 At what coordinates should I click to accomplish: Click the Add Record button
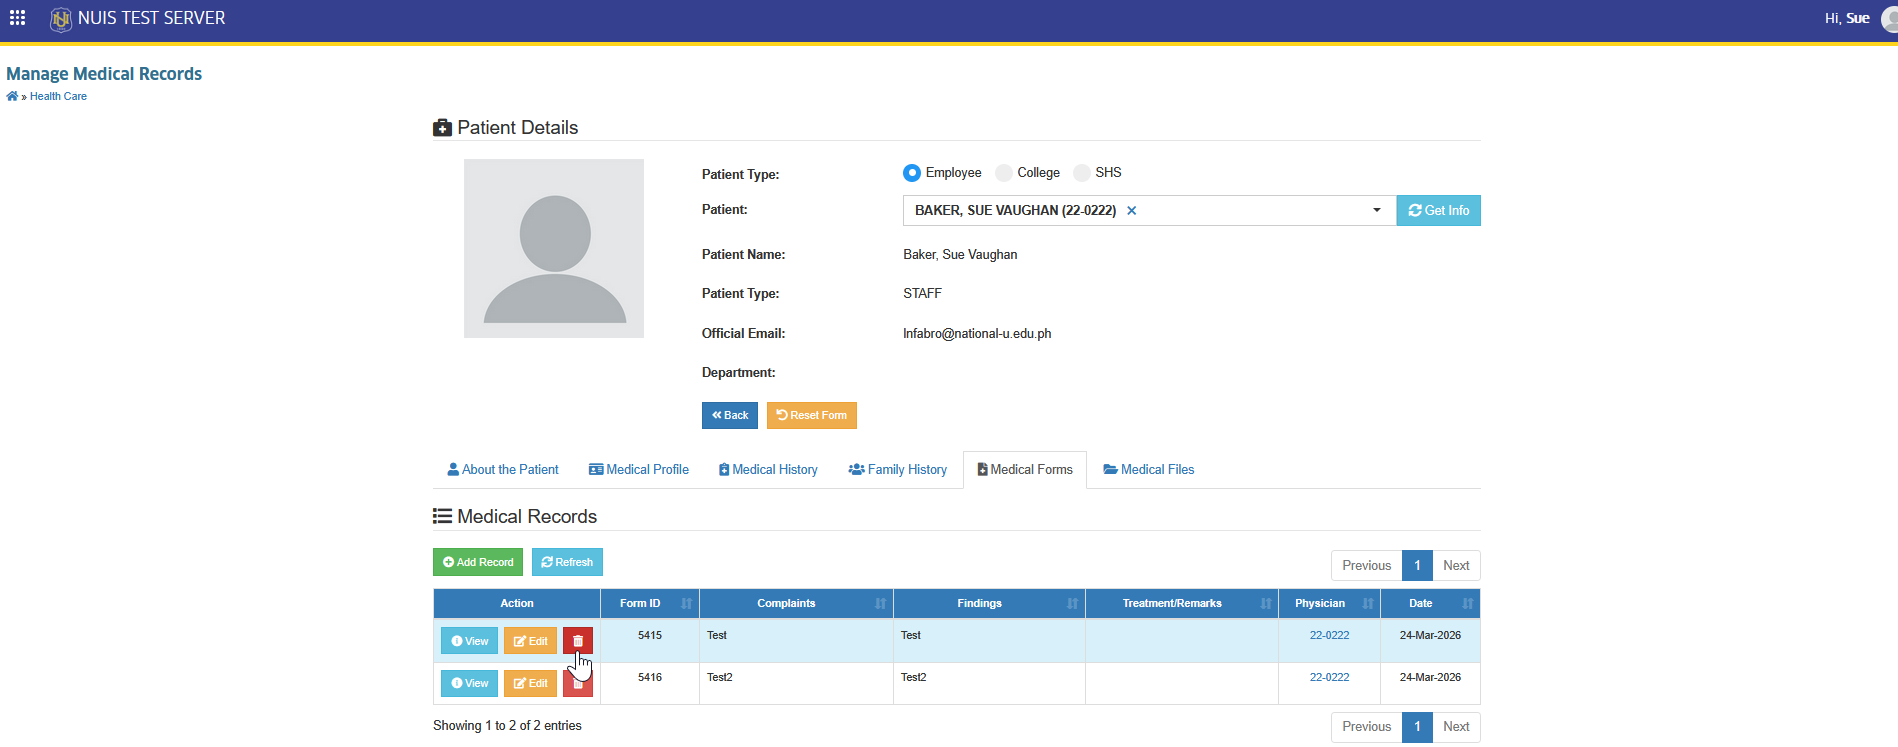[x=478, y=562]
